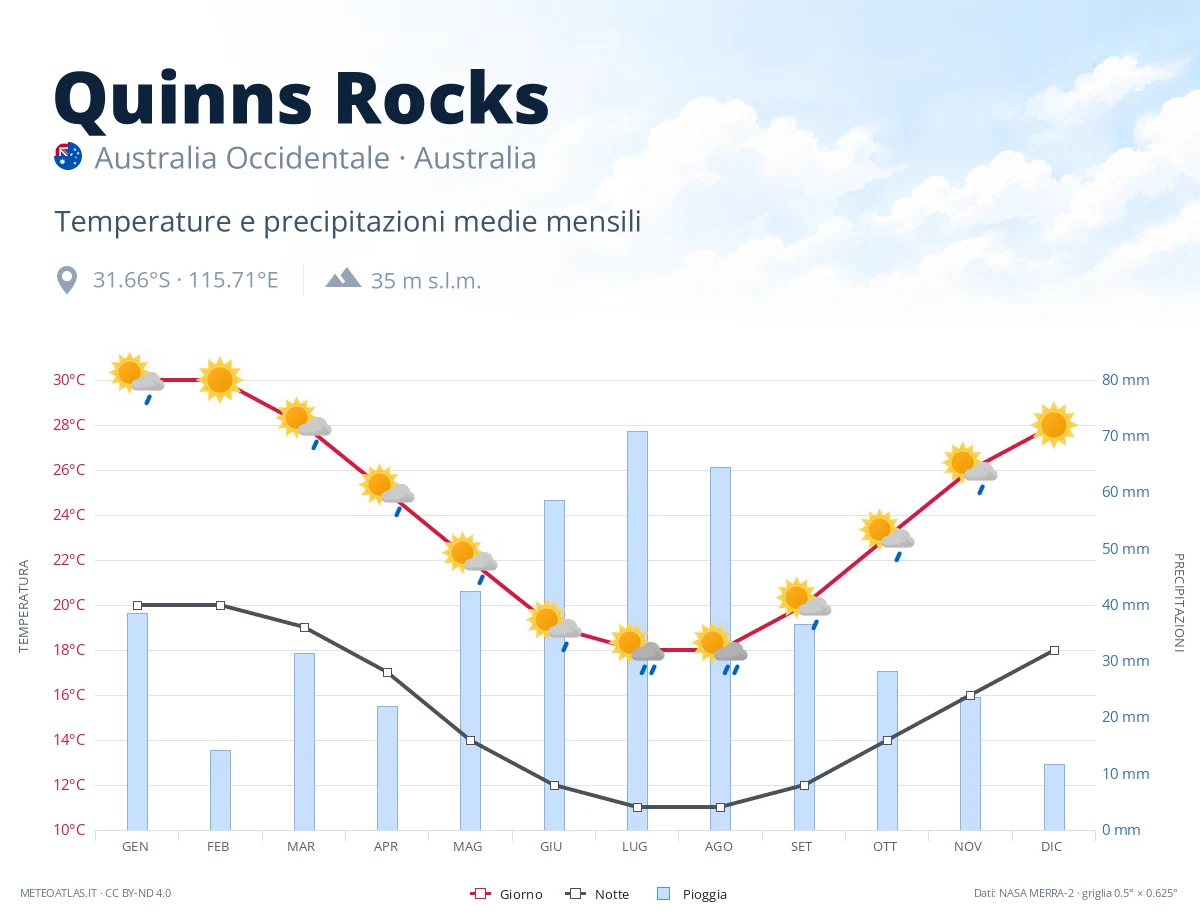
Task: Click the Australian flag icon
Action: [x=68, y=157]
